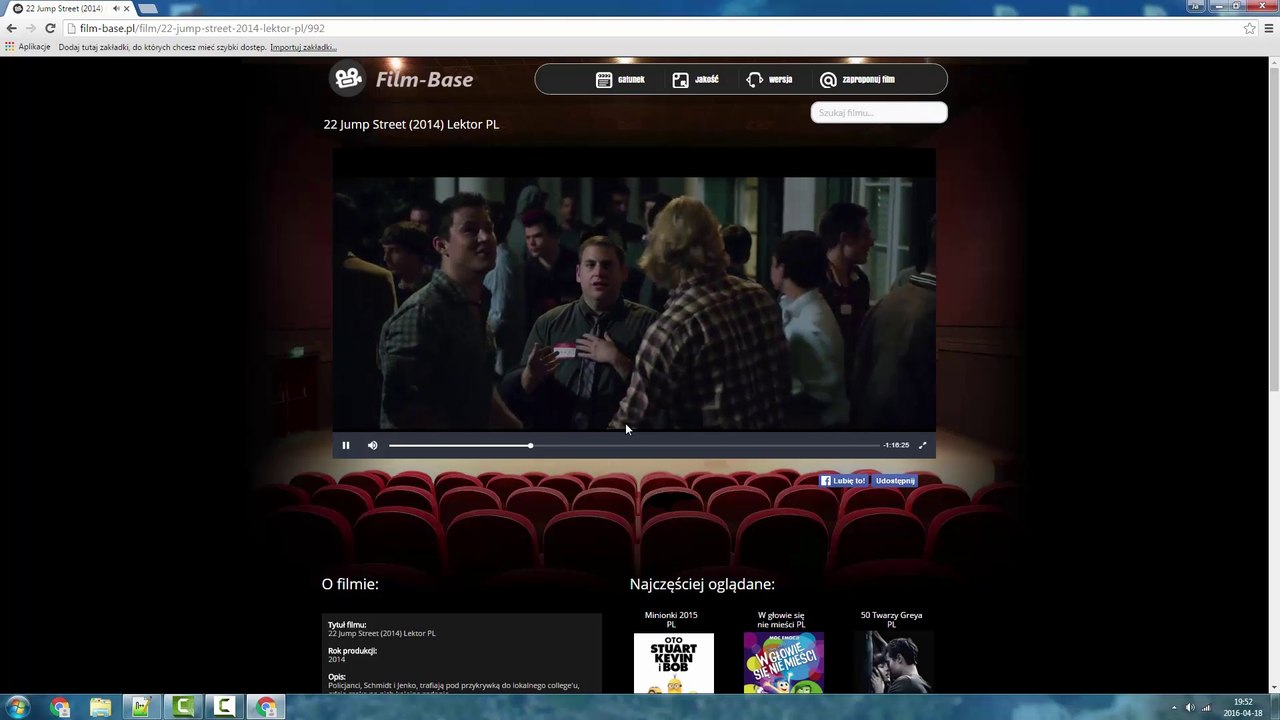Screen dimensions: 1280x720
Task: Click the Film-Base site name text
Action: pos(424,79)
